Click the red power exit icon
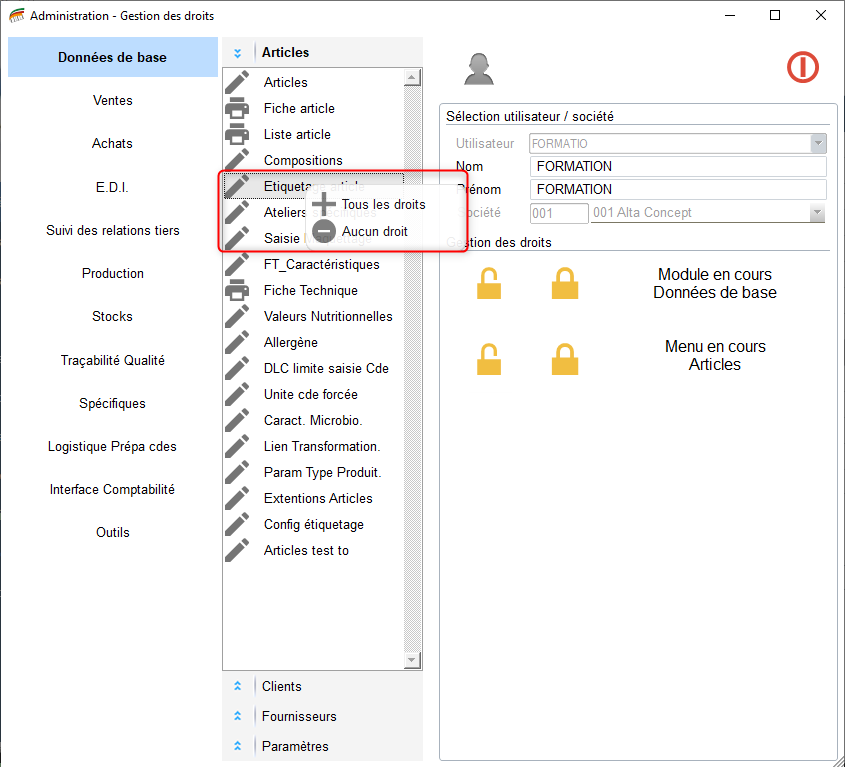845x767 pixels. point(802,67)
